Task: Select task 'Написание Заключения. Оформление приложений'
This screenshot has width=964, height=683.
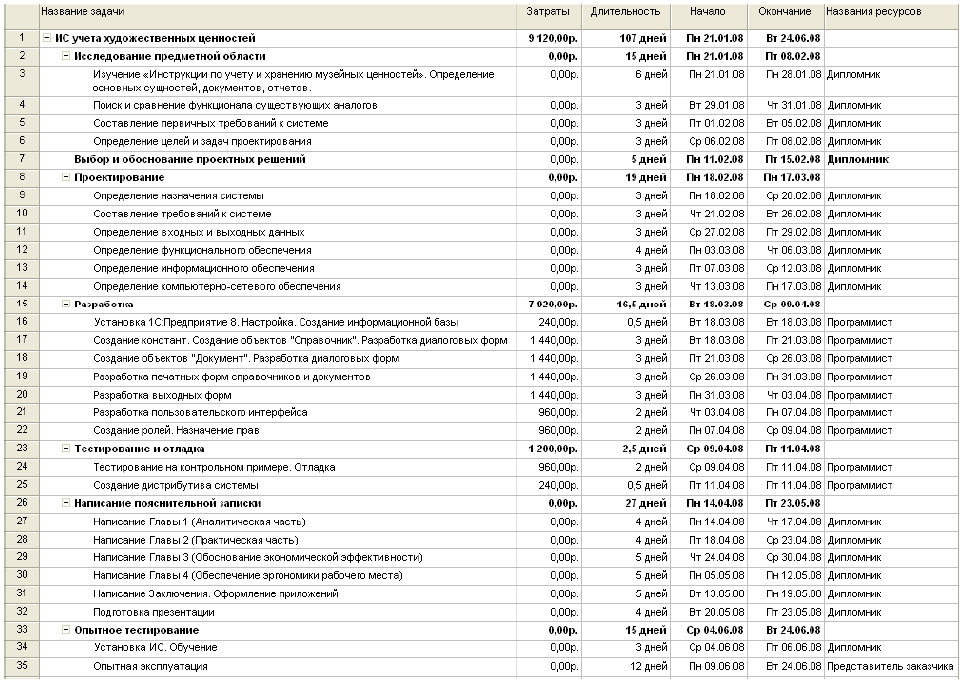Action: [216, 594]
